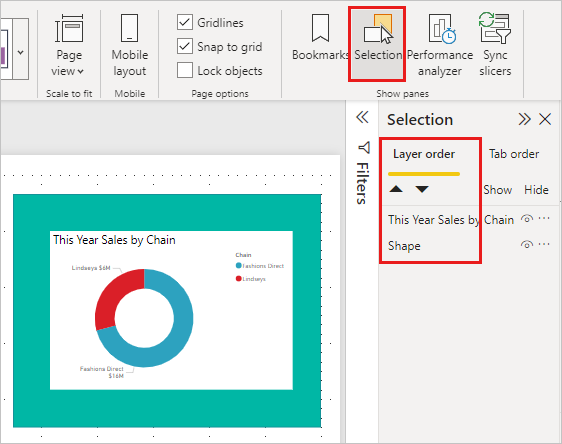
Task: Open more options for This Year Sales by Chain
Action: click(x=544, y=218)
